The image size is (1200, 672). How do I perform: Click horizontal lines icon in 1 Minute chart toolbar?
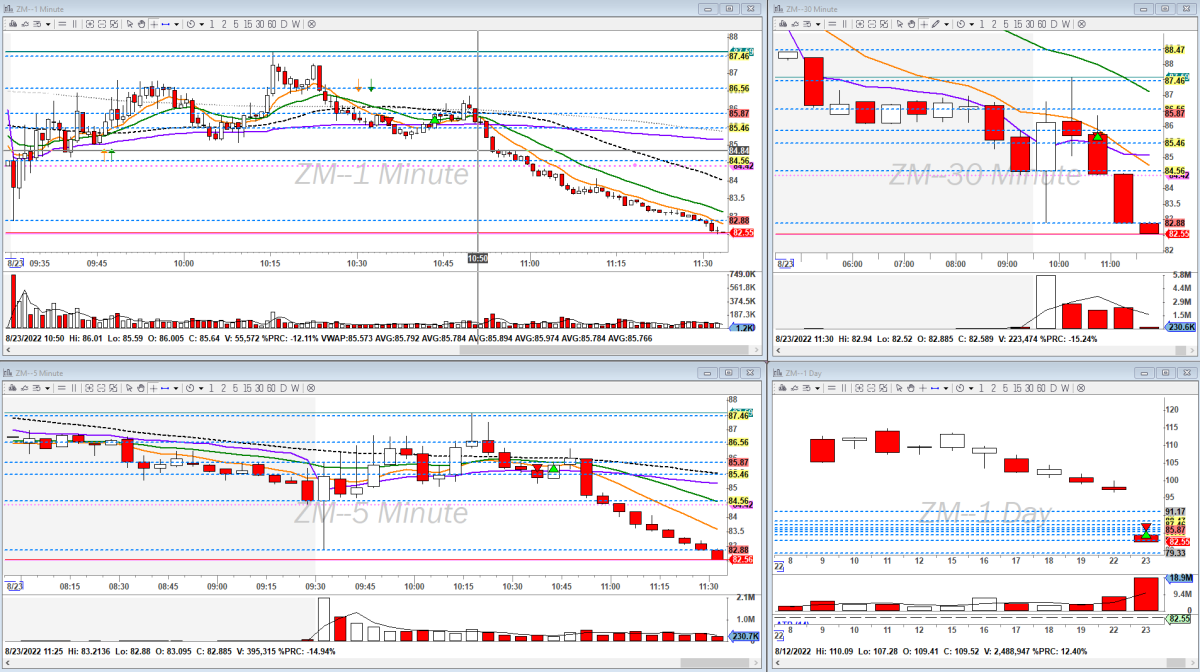(62, 24)
